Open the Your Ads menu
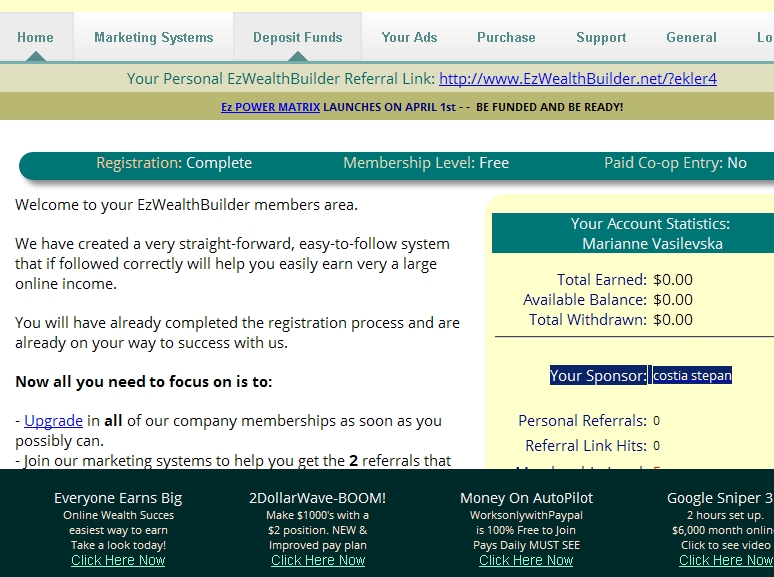774x577 pixels. (409, 38)
